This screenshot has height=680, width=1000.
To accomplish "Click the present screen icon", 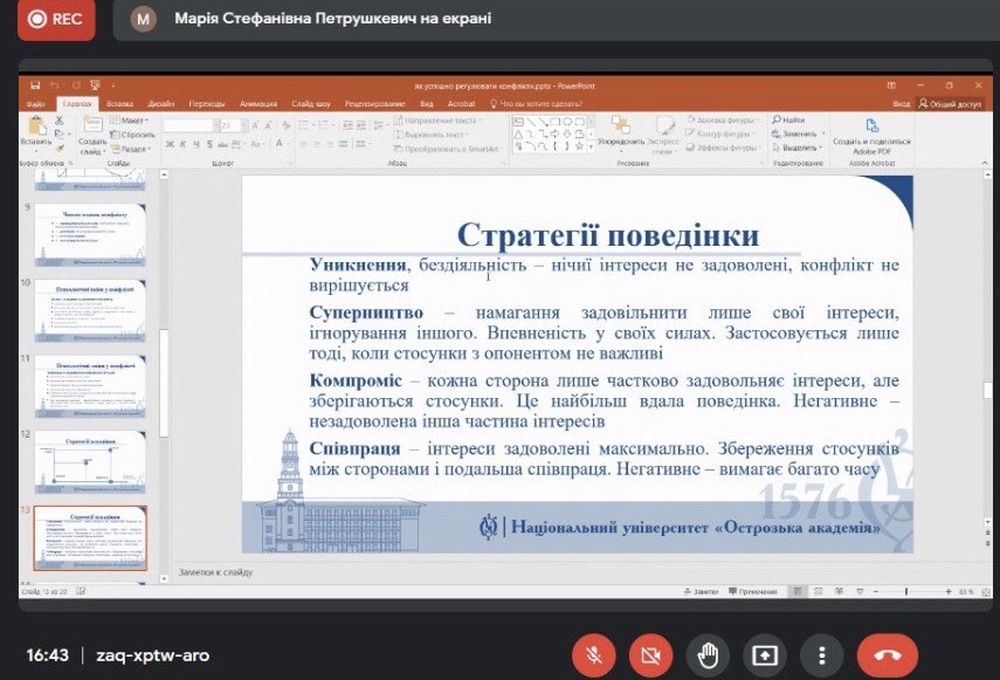I will [x=764, y=655].
